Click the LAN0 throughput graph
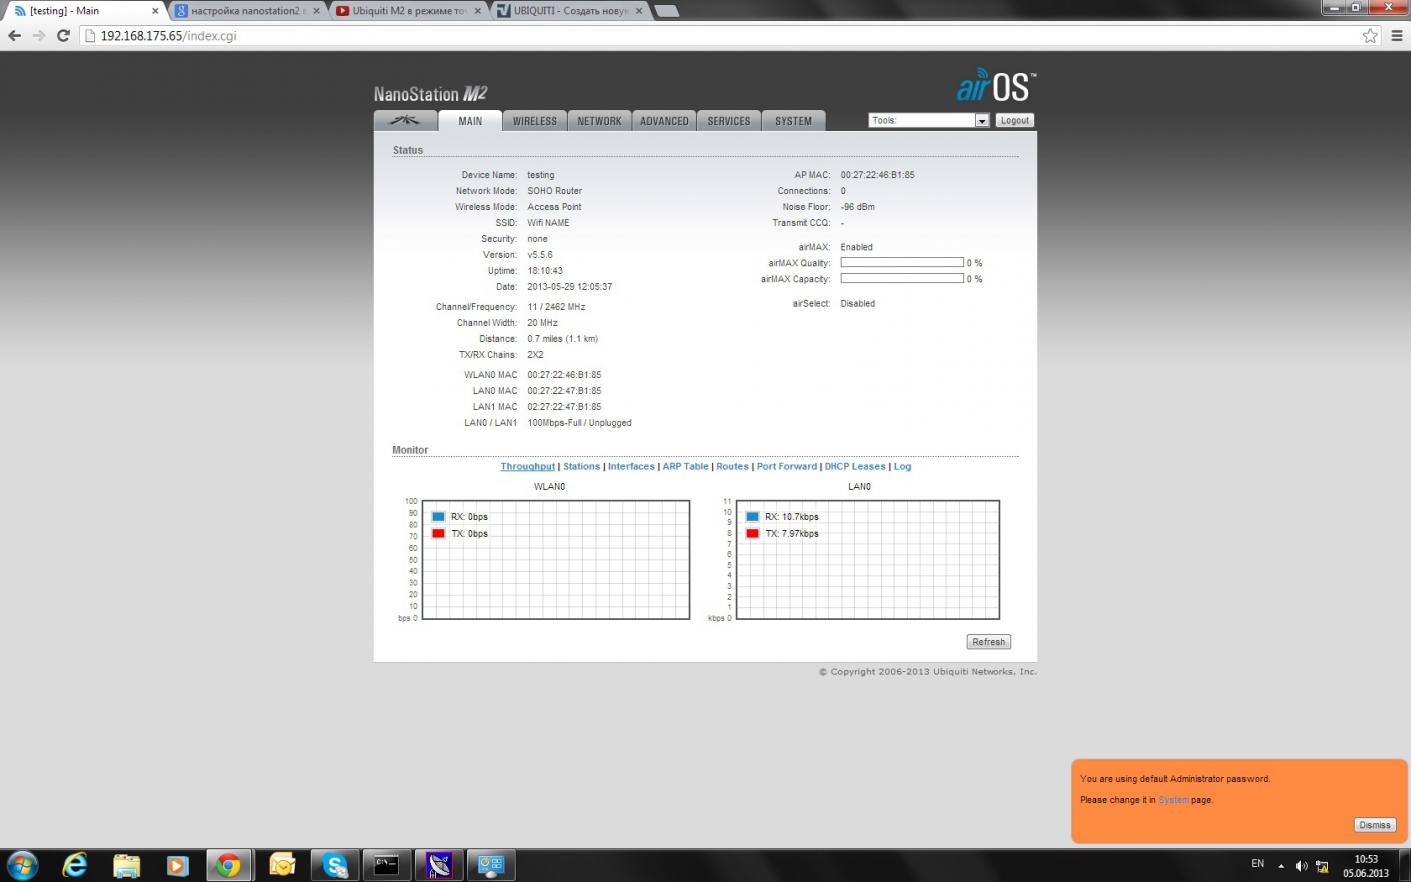This screenshot has height=882, width=1411. tap(868, 560)
